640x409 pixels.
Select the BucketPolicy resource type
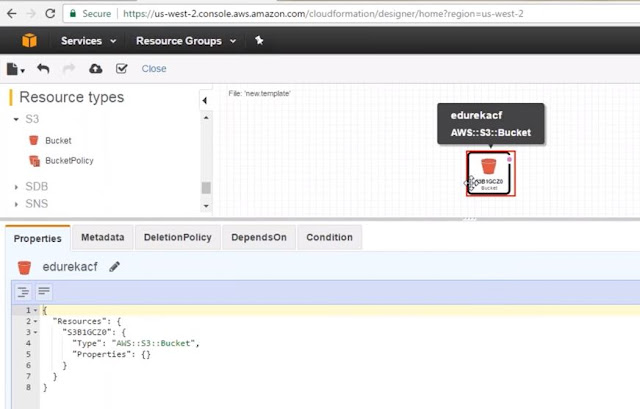(69, 161)
